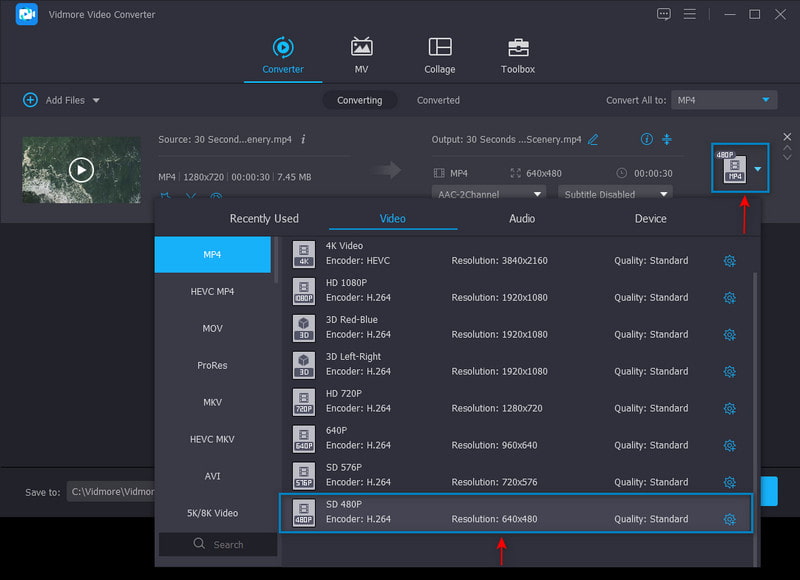Switch to the Converting list
This screenshot has width=800, height=580.
(359, 100)
